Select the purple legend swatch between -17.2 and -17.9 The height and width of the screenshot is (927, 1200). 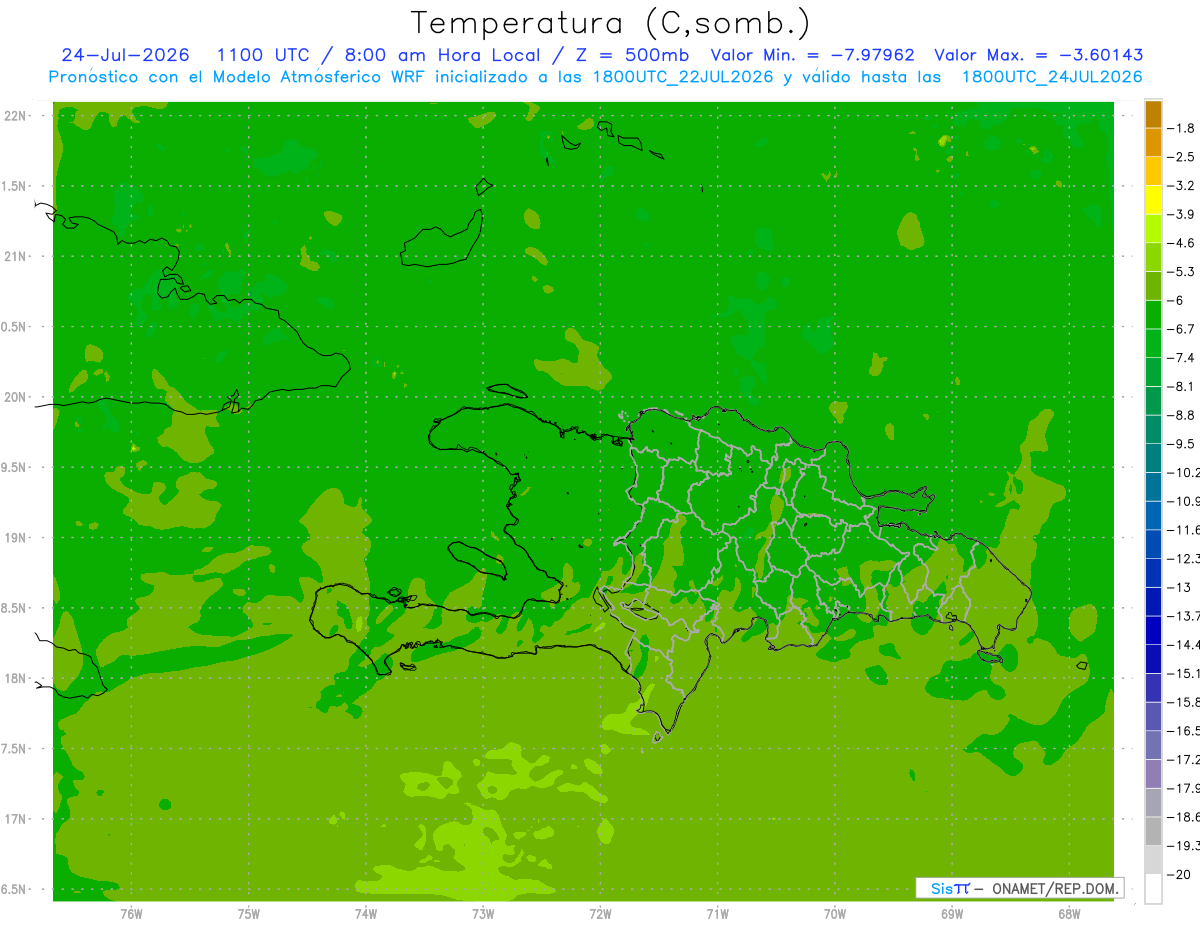[1153, 773]
